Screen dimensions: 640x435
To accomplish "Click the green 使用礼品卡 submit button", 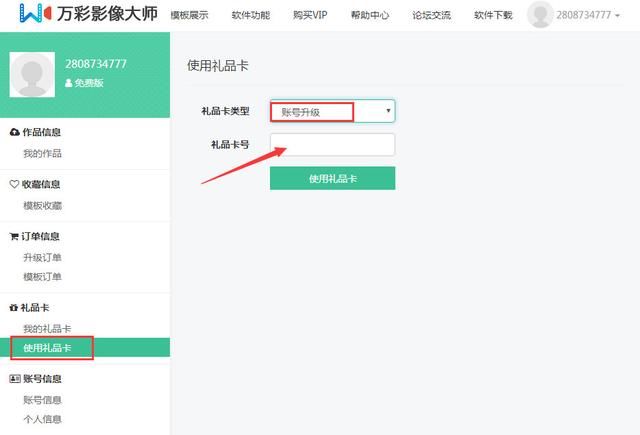I will click(x=333, y=178).
